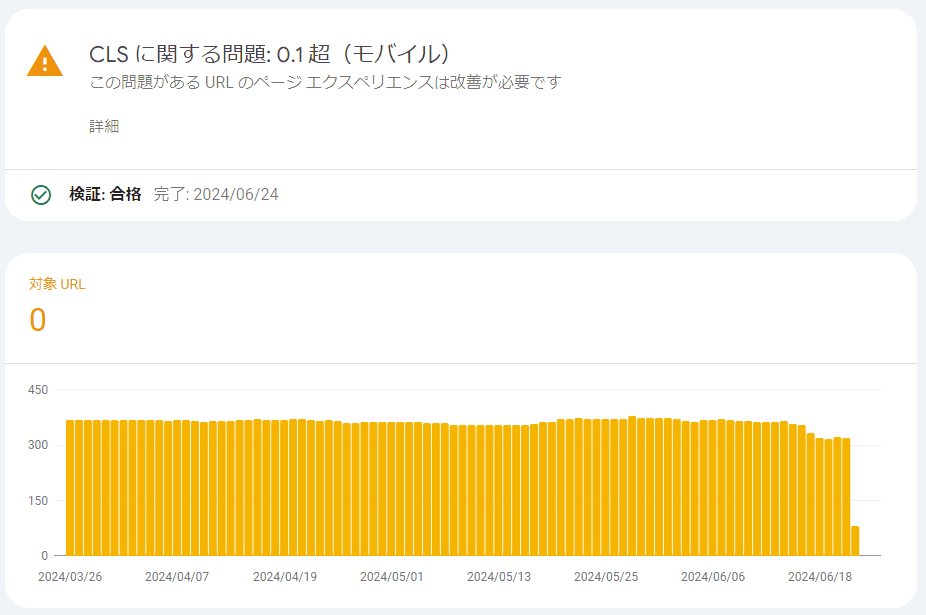Click the 2024/04/07 date axis label
Screen dimensions: 926x615
177,577
